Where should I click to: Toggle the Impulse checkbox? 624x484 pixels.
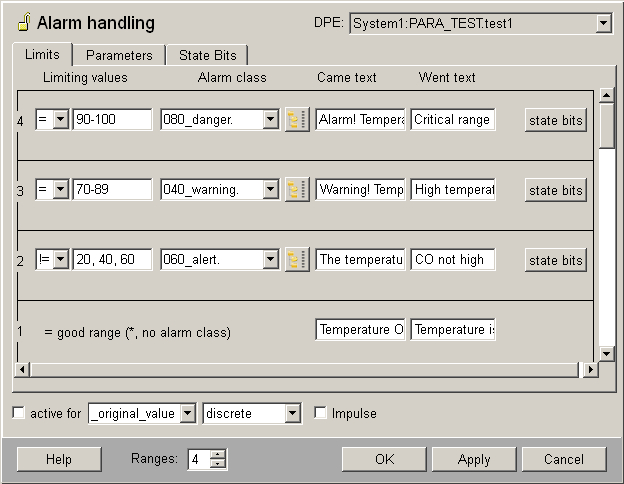point(320,413)
